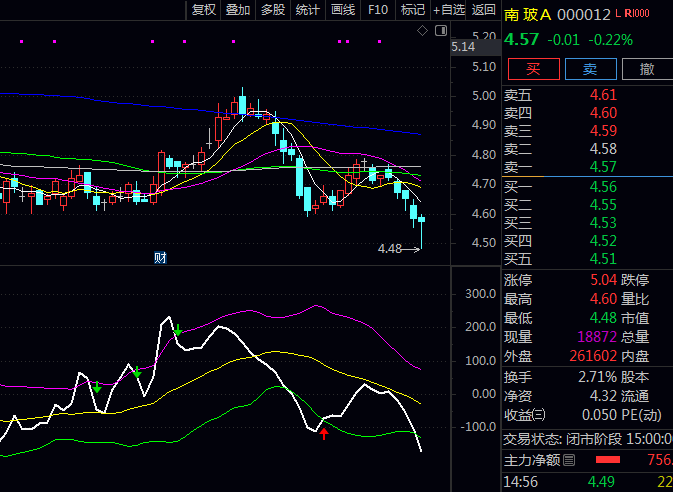Click the 财 financial marker on chart
Image resolution: width=673 pixels, height=492 pixels.
(160, 258)
